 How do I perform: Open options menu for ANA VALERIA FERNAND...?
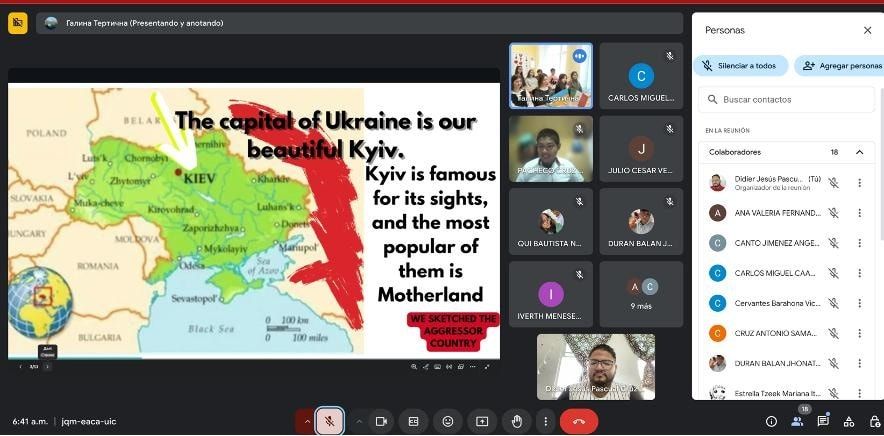(x=859, y=213)
